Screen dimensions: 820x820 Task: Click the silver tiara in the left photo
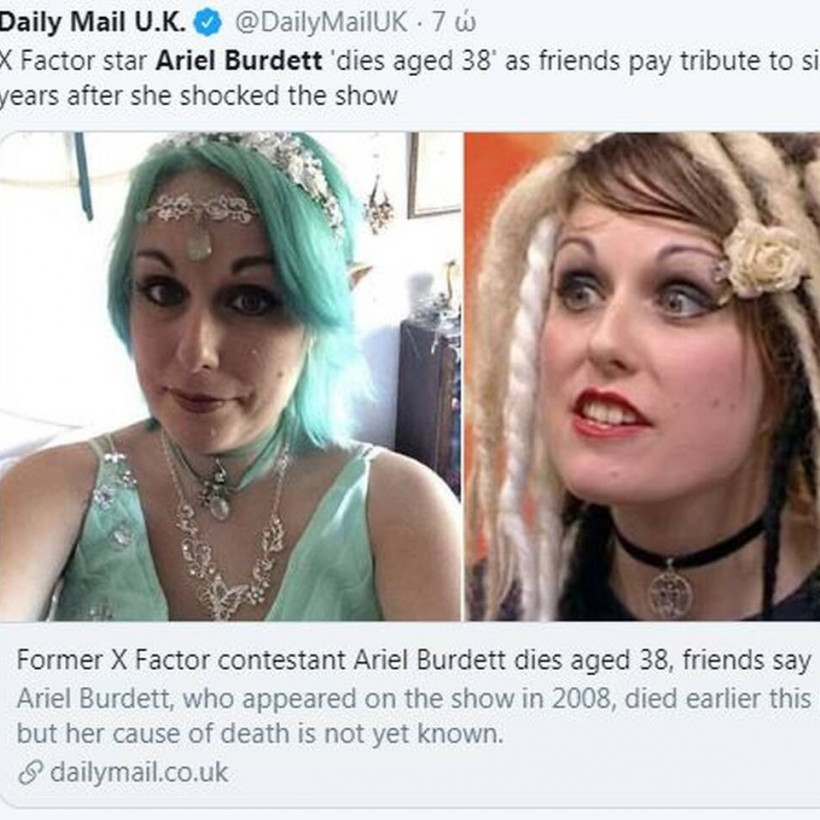pos(199,211)
